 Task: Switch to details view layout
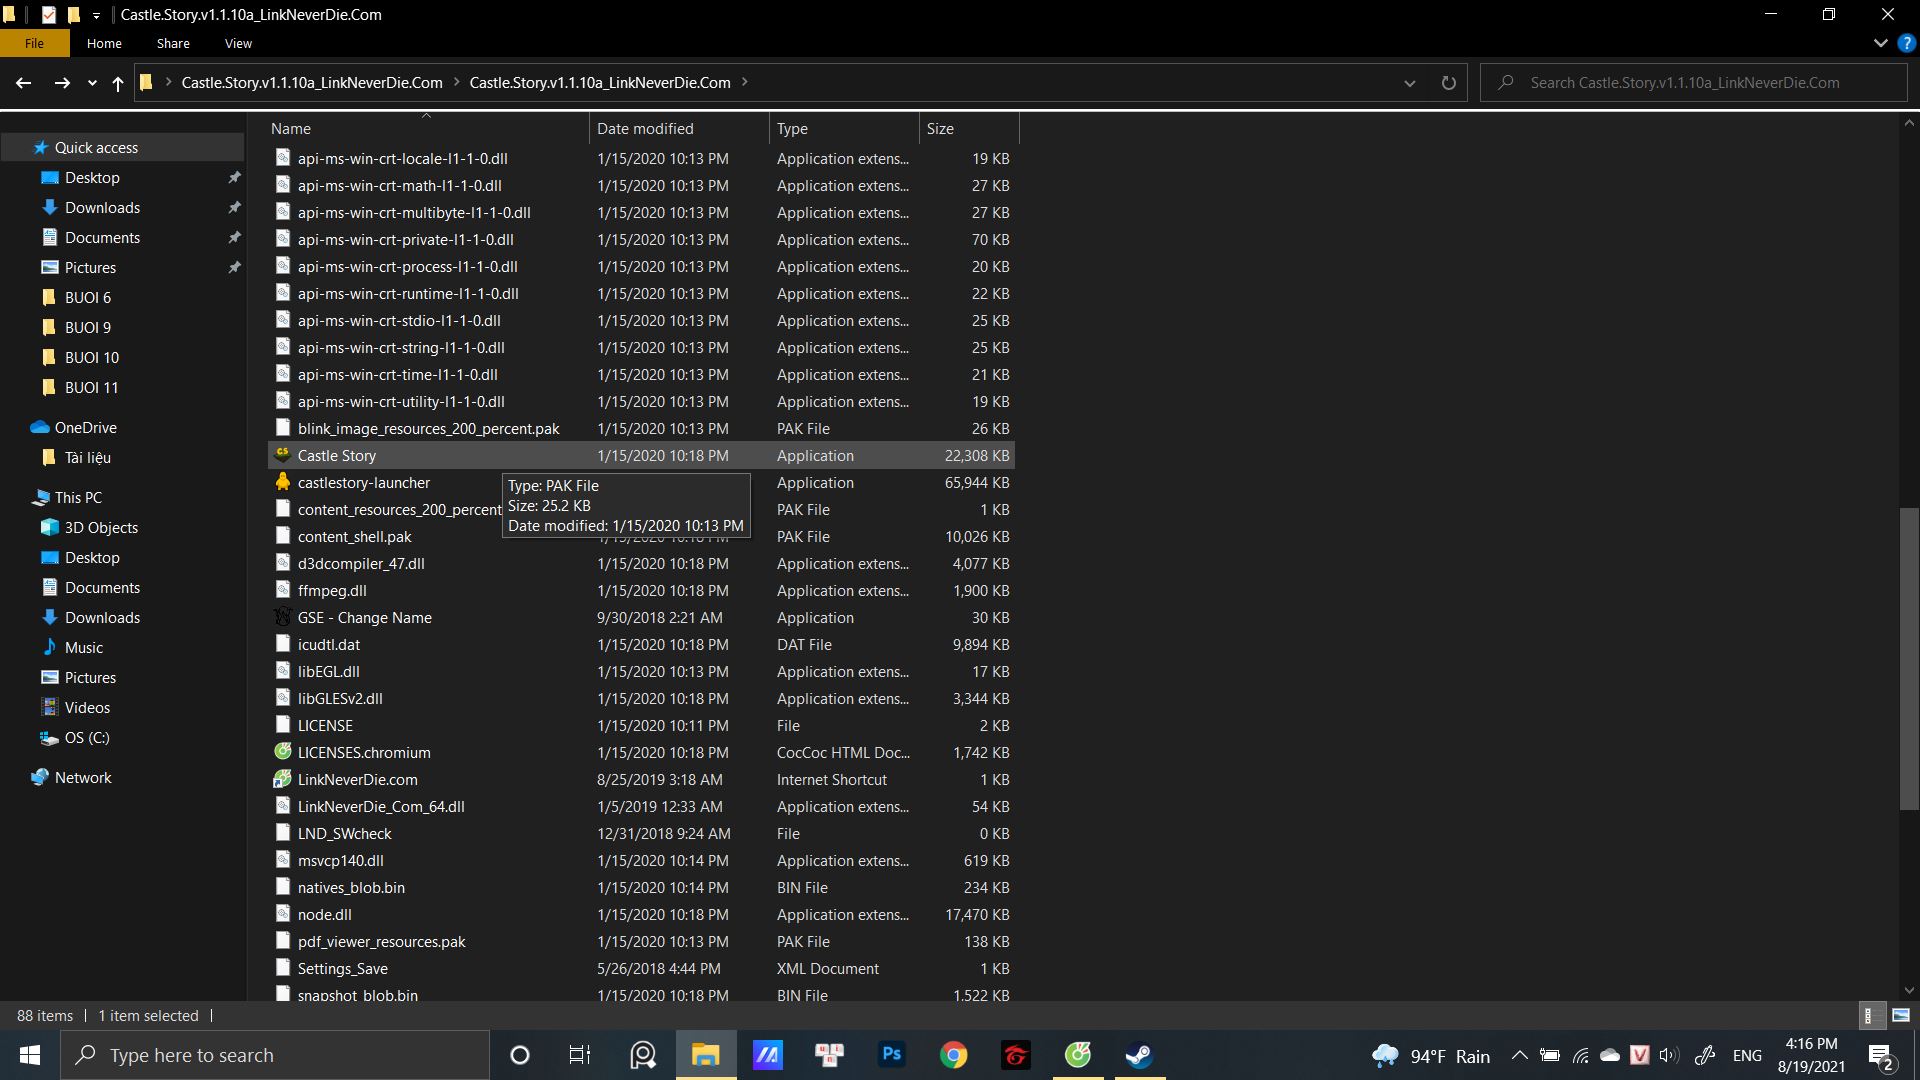(1871, 1015)
